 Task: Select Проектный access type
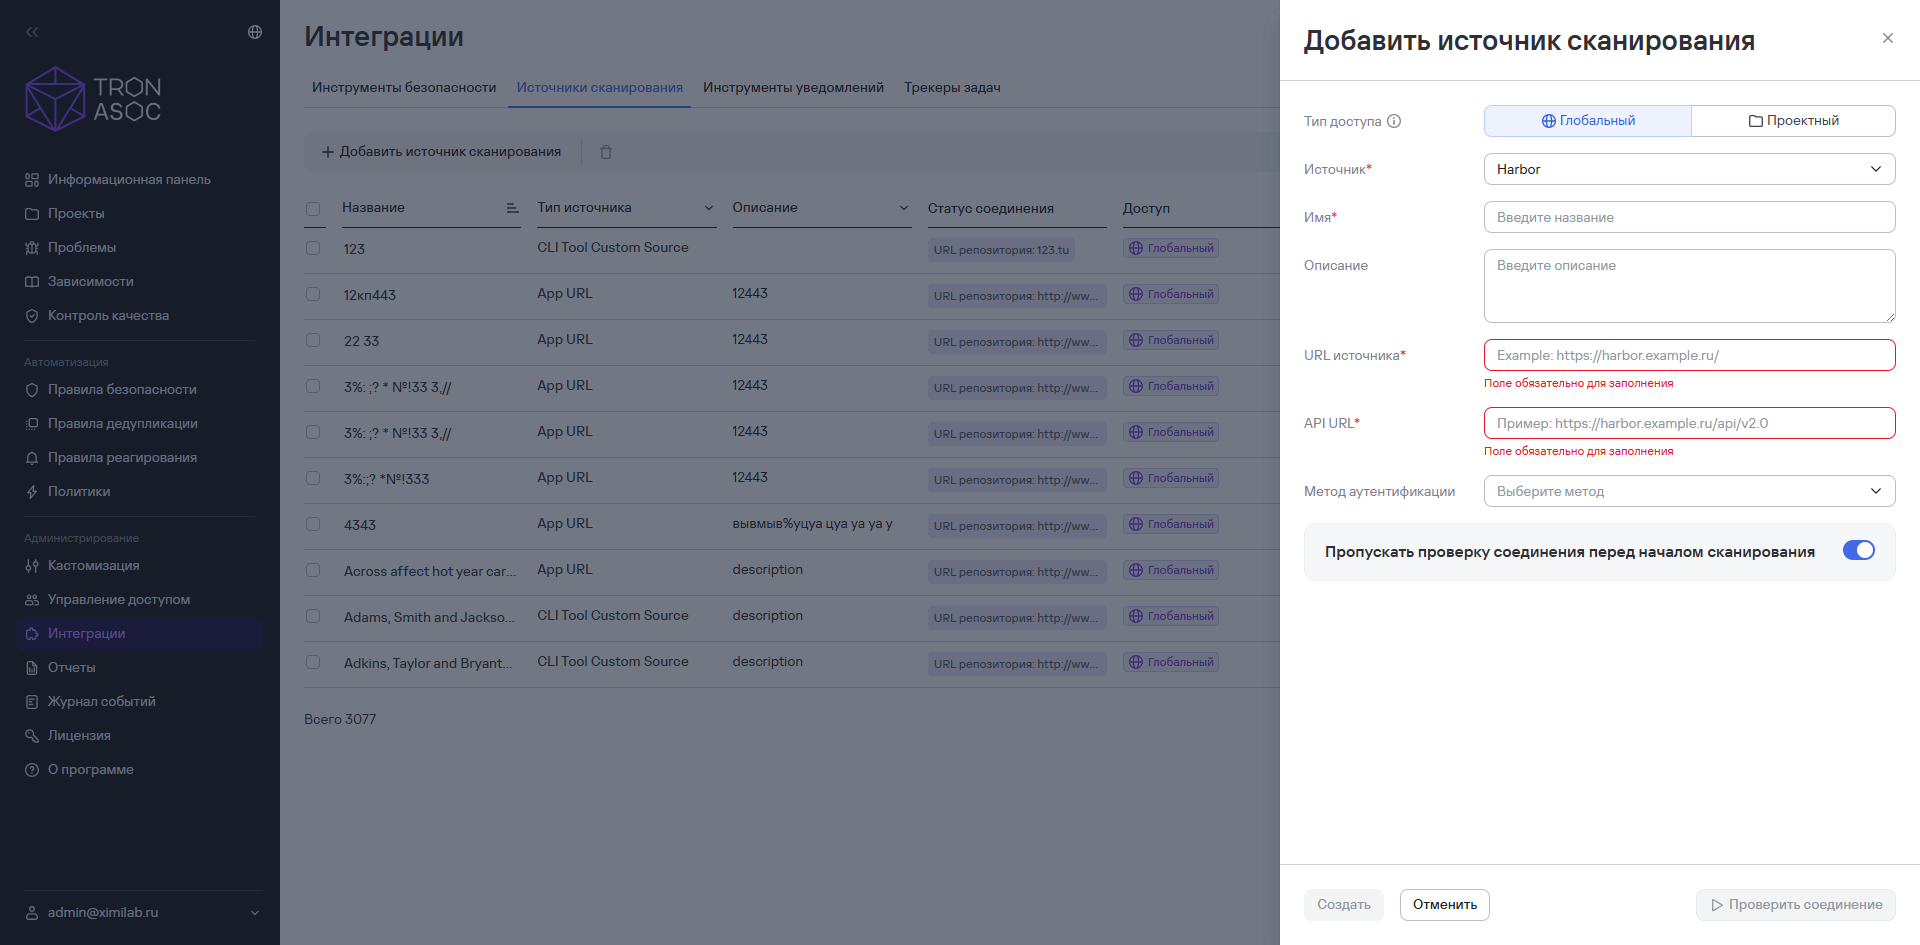coord(1793,121)
